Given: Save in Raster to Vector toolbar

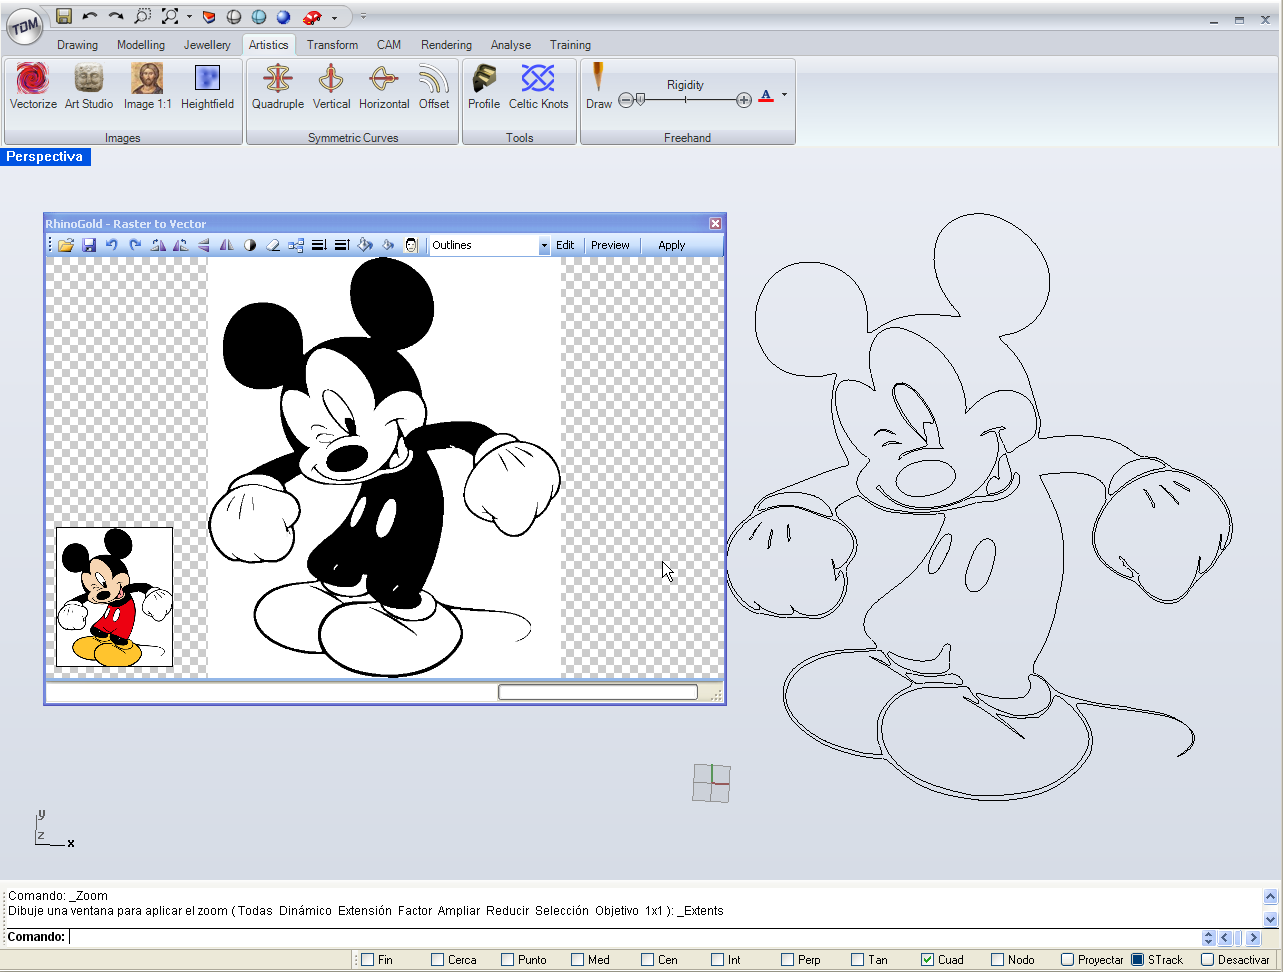Looking at the screenshot, I should [89, 245].
